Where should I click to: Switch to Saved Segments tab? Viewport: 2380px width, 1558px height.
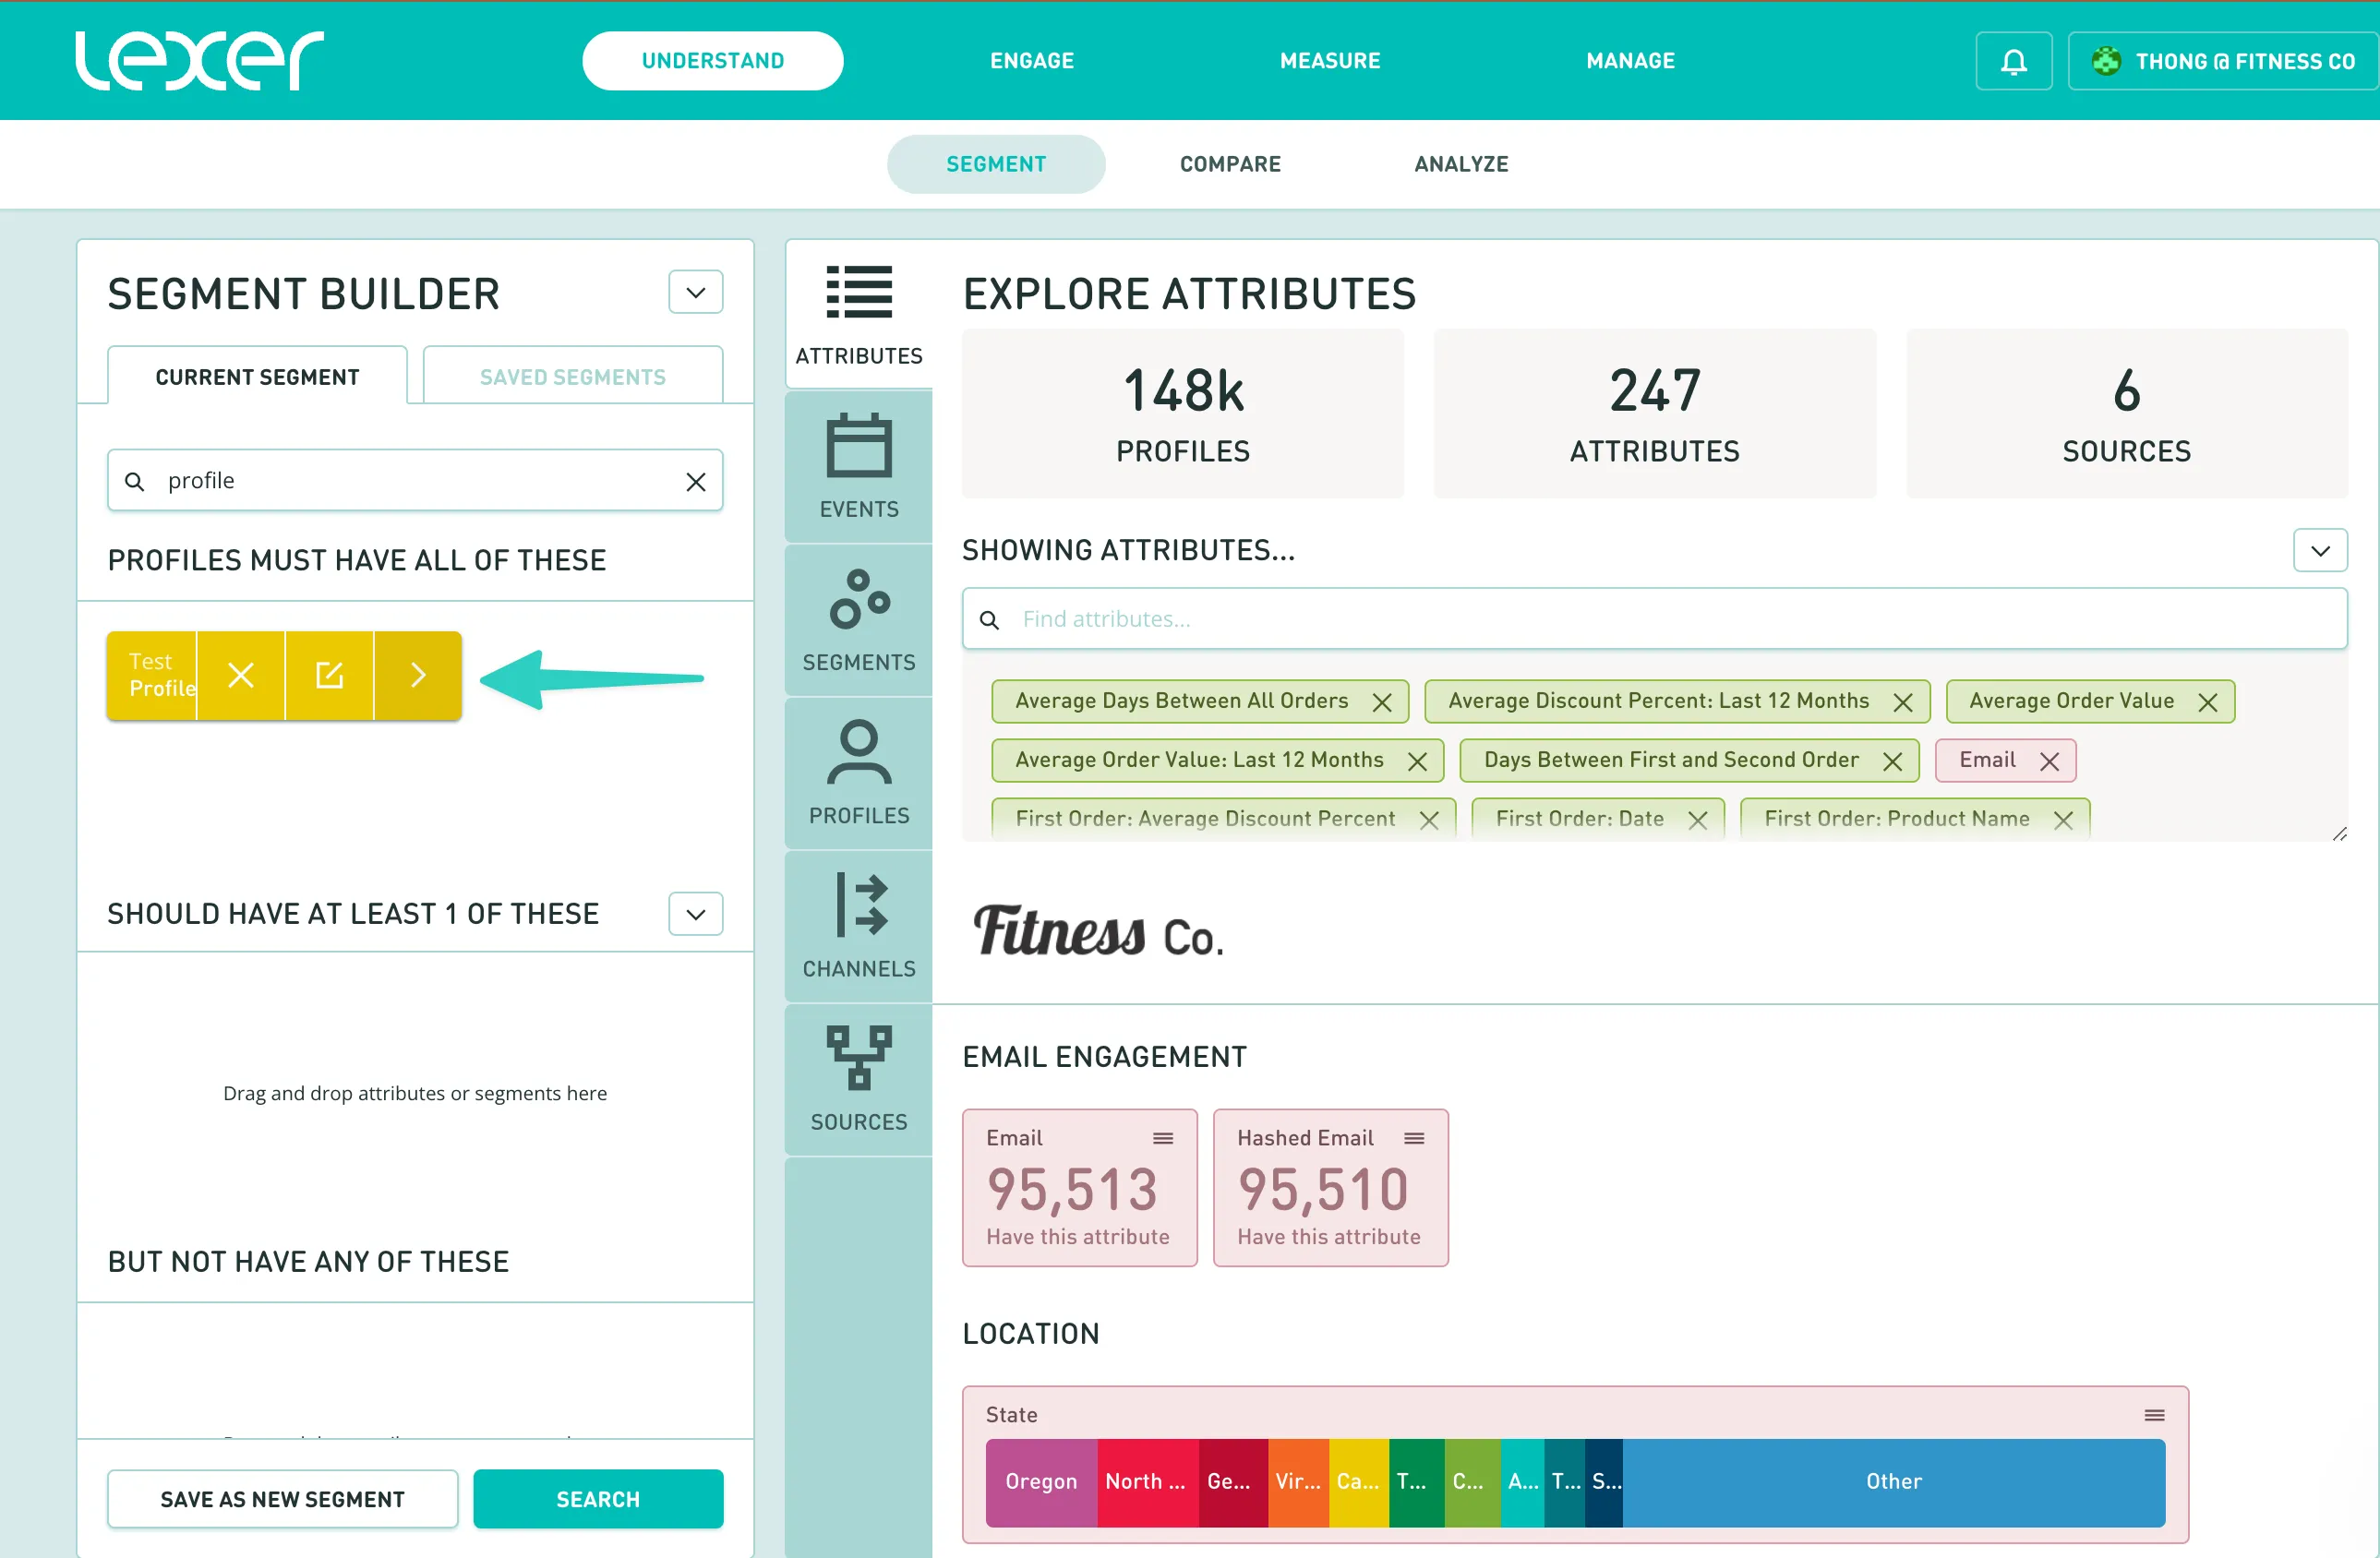[x=572, y=377]
